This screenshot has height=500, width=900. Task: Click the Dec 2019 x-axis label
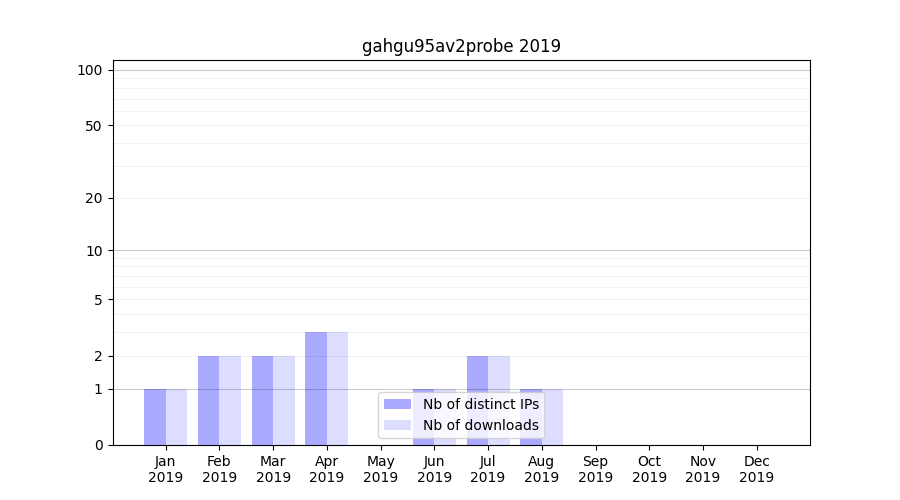tap(756, 469)
